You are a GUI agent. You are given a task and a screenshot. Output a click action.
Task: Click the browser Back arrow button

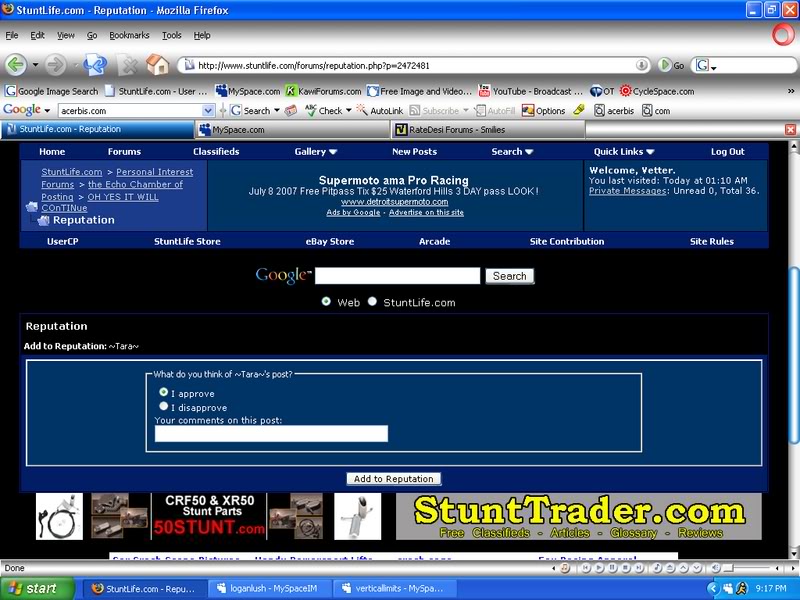(x=16, y=65)
